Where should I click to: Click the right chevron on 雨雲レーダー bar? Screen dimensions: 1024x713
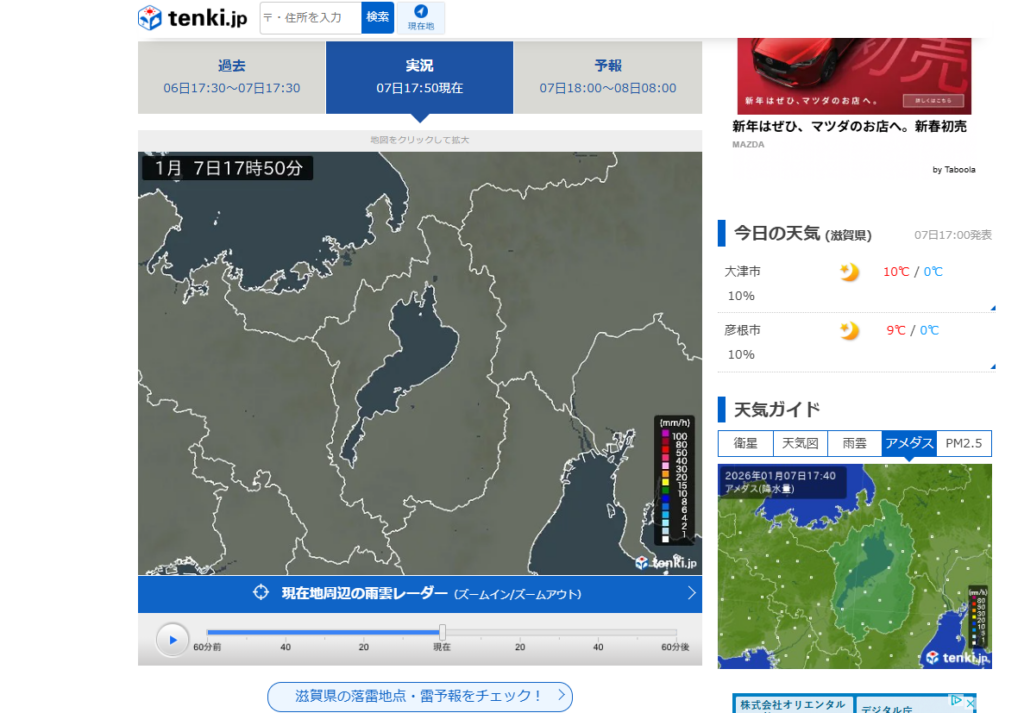[x=691, y=593]
